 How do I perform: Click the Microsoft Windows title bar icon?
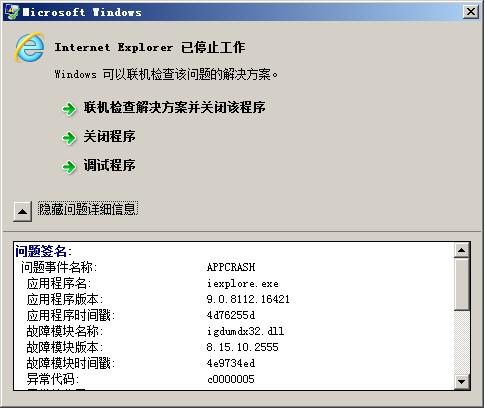pyautogui.click(x=12, y=12)
